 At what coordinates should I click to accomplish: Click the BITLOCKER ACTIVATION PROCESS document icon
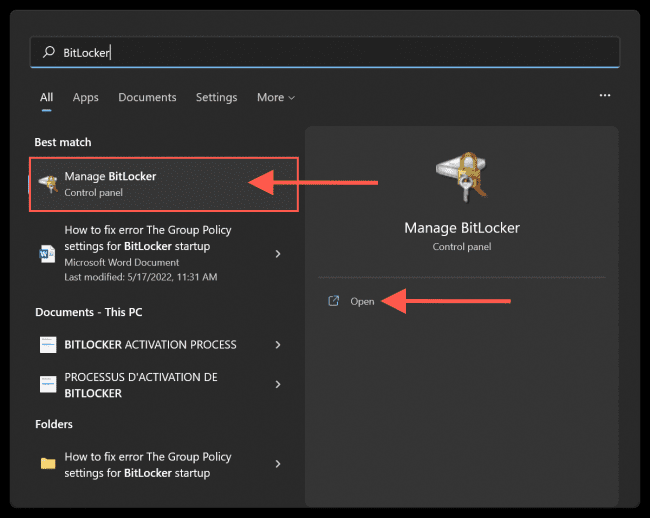48,345
